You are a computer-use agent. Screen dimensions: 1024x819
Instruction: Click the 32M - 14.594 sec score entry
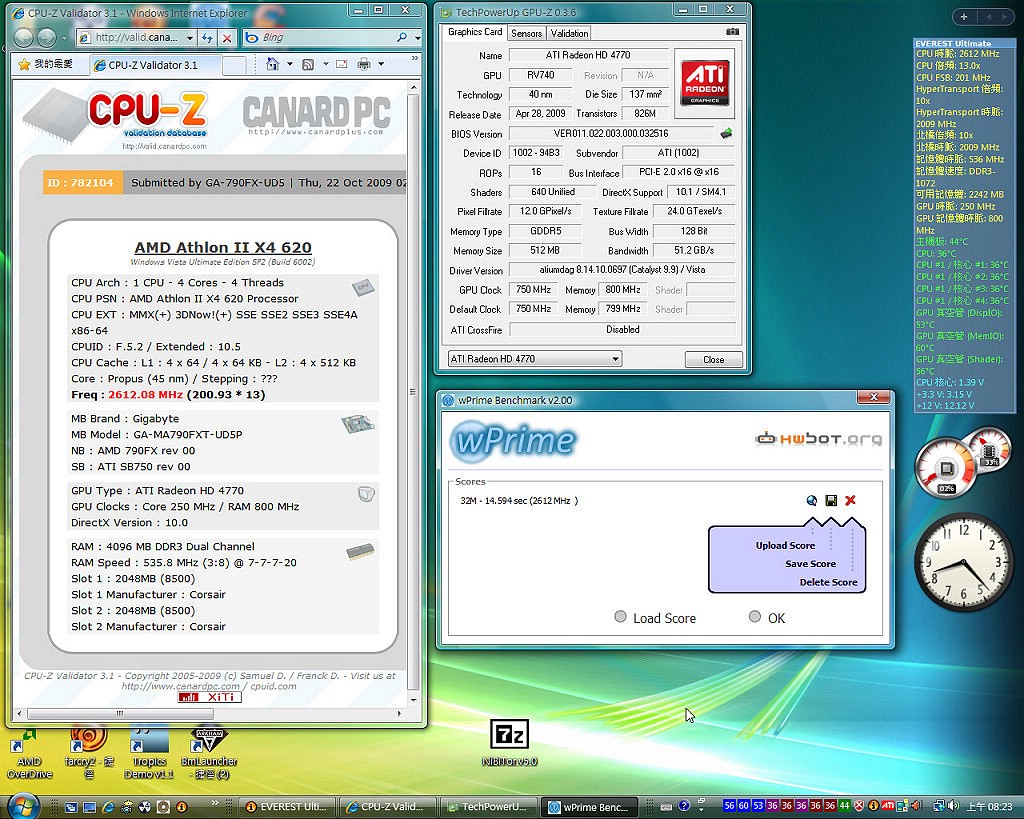519,500
